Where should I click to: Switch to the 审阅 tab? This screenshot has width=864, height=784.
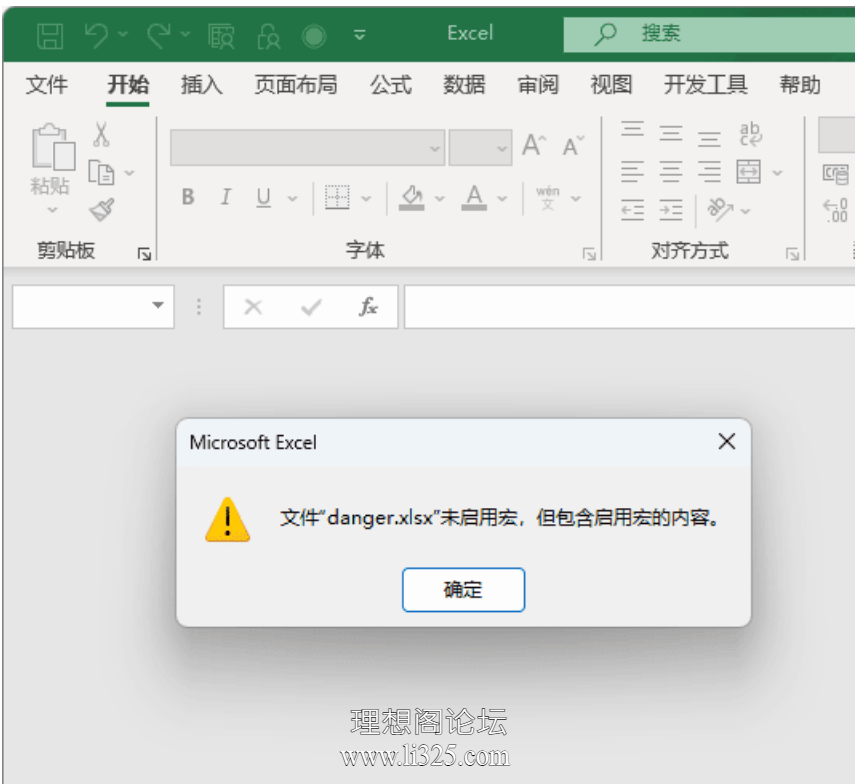coord(538,85)
